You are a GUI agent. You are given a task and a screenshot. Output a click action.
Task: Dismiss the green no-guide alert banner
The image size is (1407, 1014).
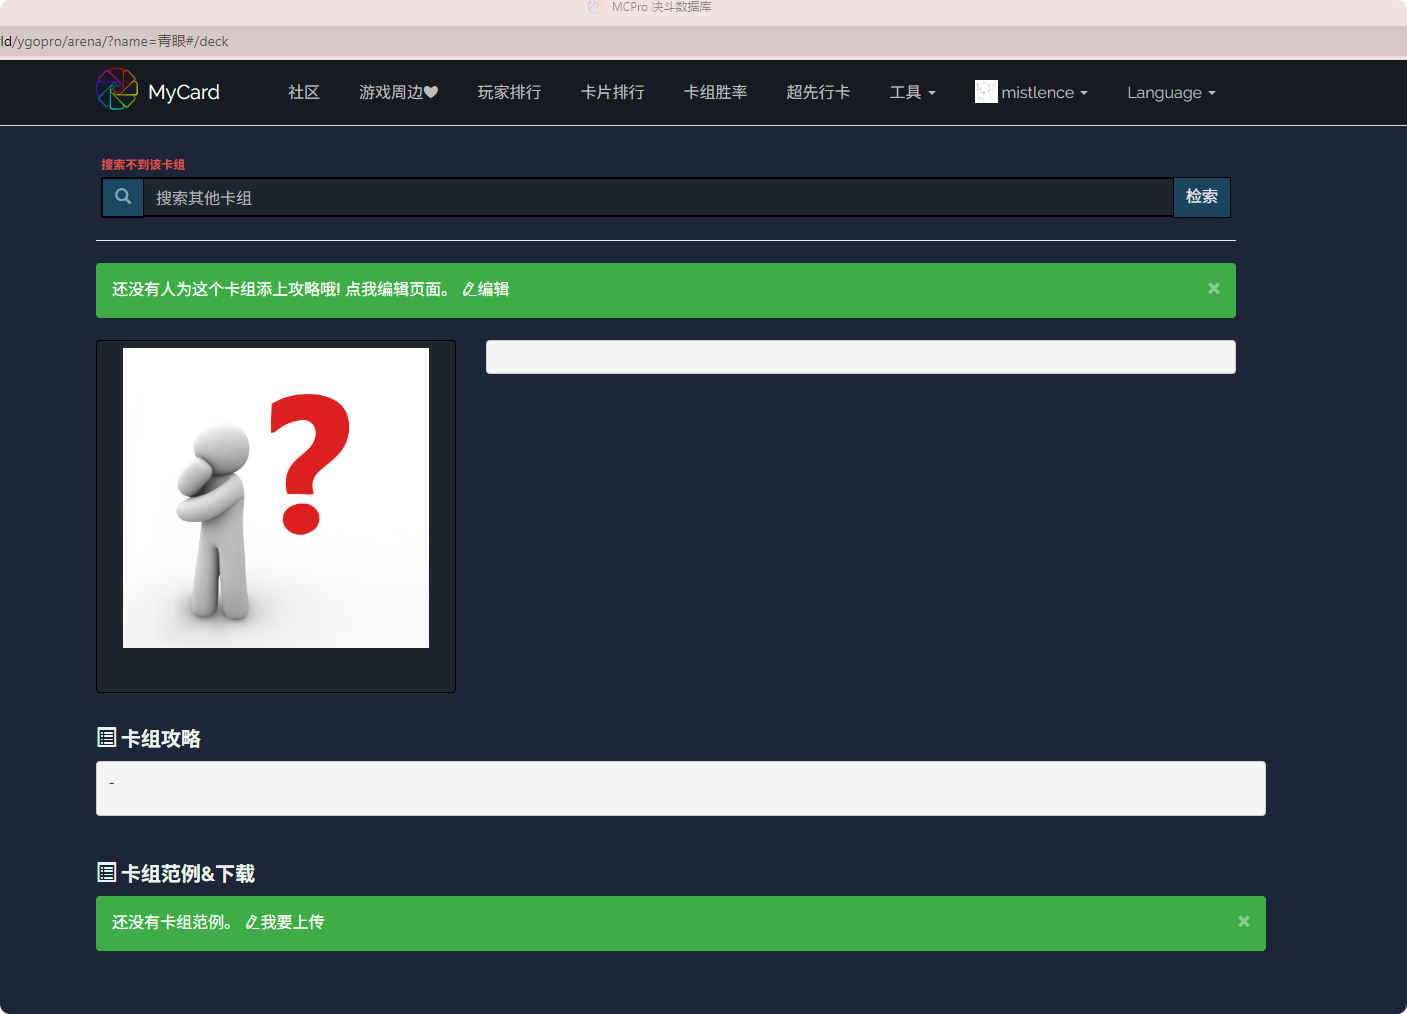point(1214,288)
